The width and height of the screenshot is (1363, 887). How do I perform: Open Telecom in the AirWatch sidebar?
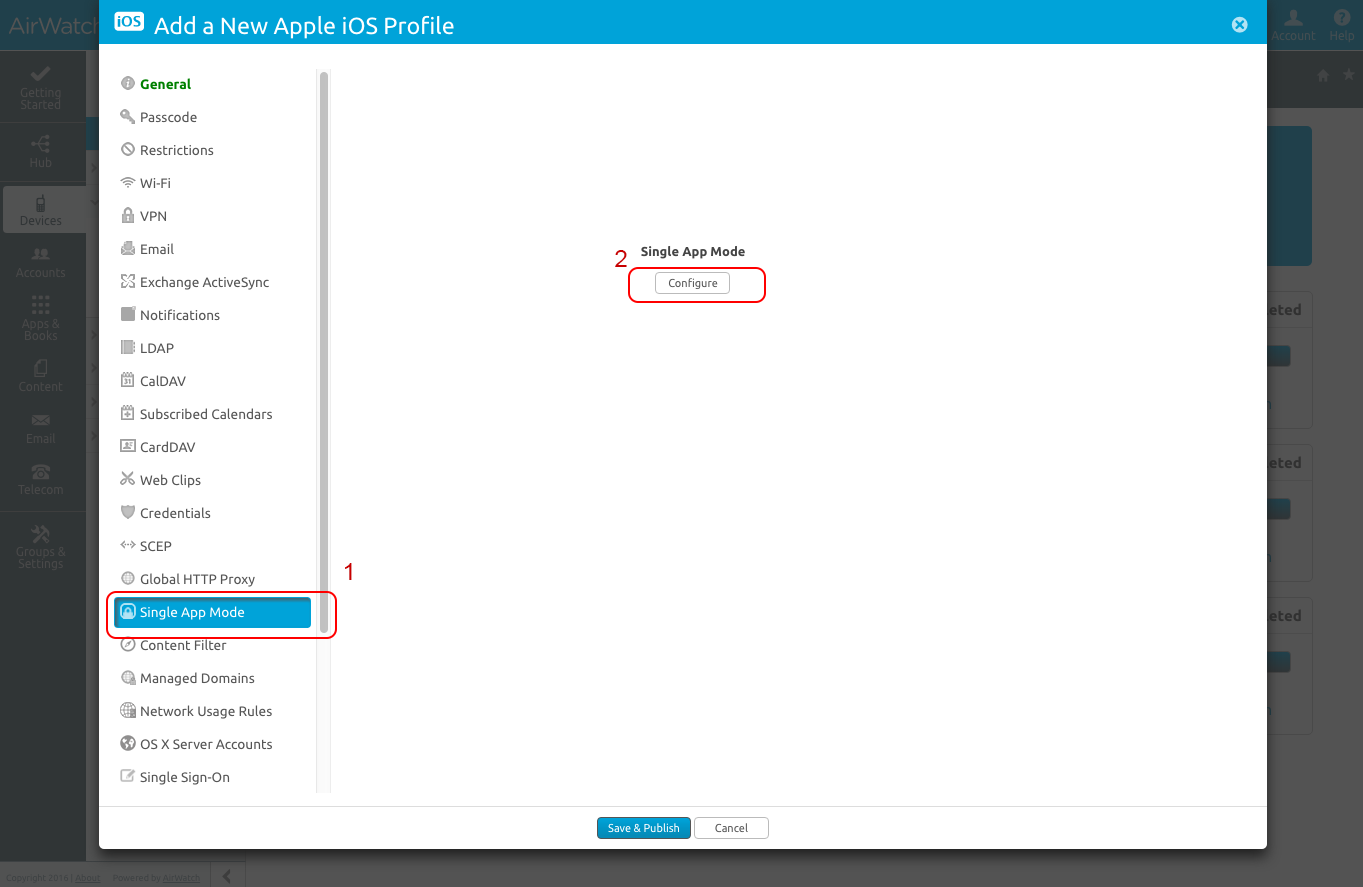coord(41,480)
